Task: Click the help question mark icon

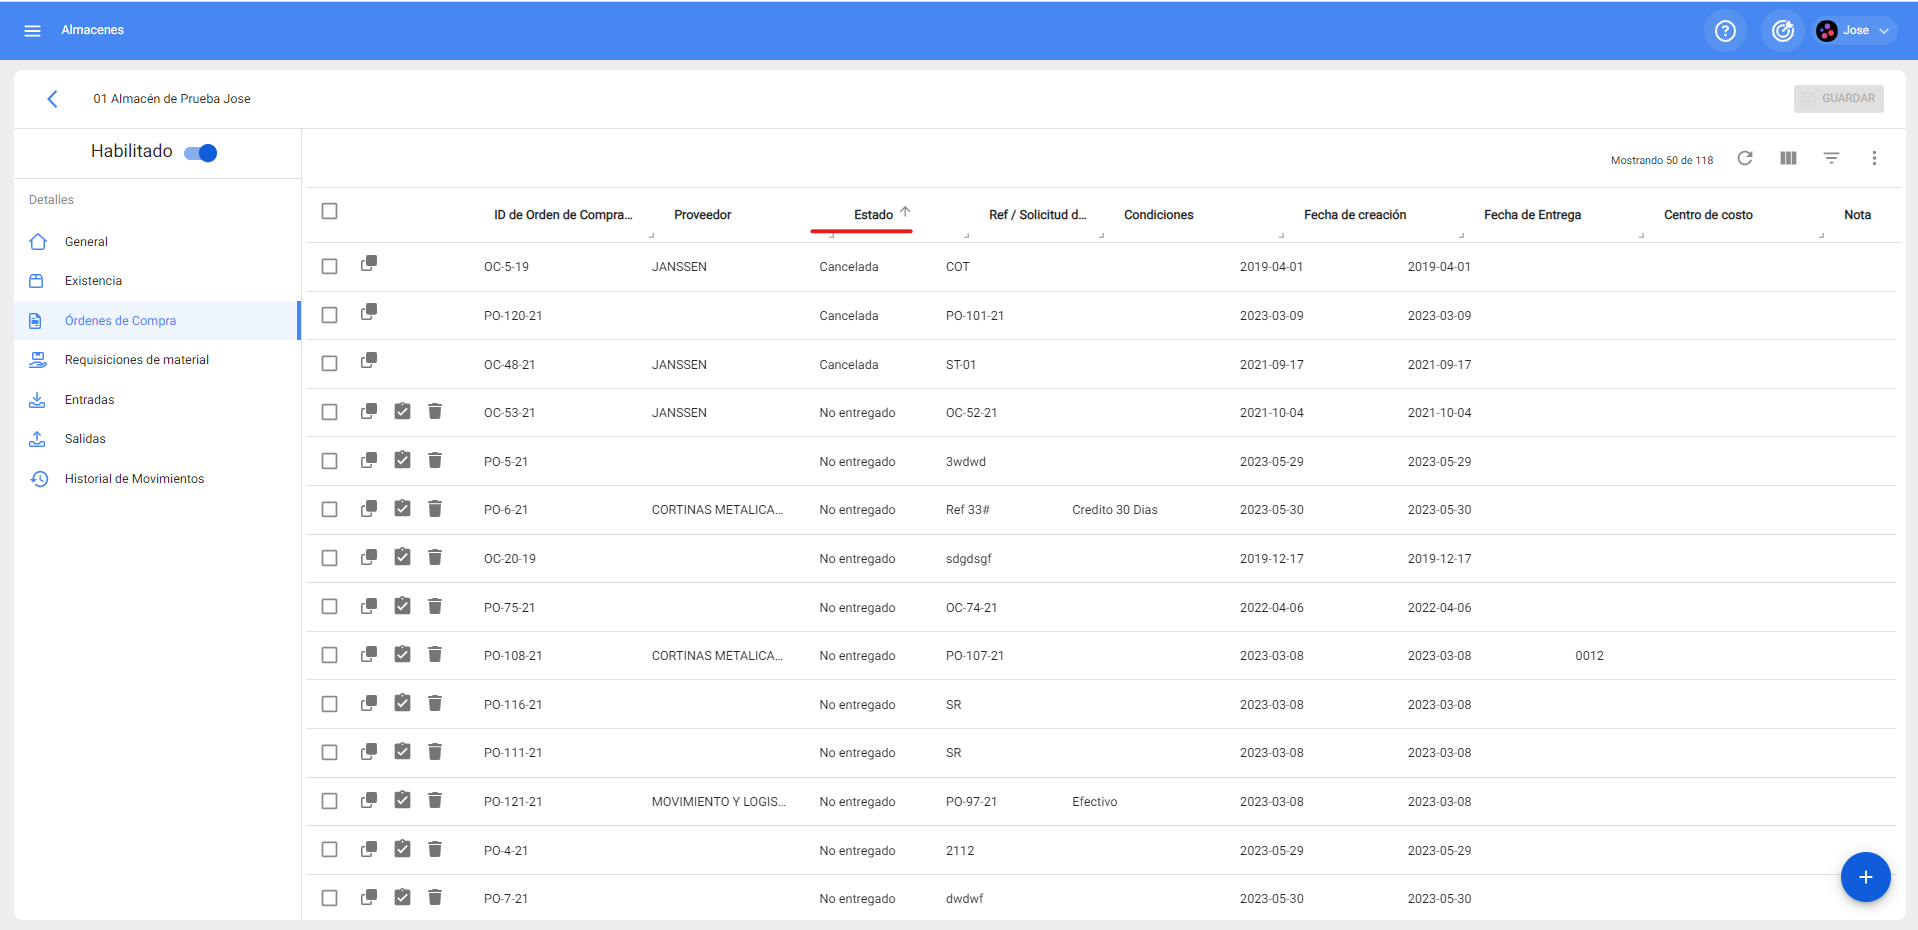Action: pyautogui.click(x=1725, y=31)
